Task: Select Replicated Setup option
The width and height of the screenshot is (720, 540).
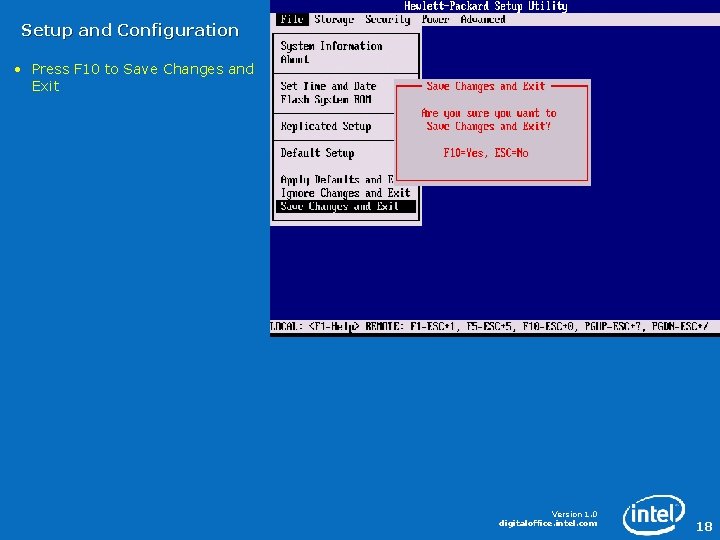Action: pyautogui.click(x=326, y=126)
